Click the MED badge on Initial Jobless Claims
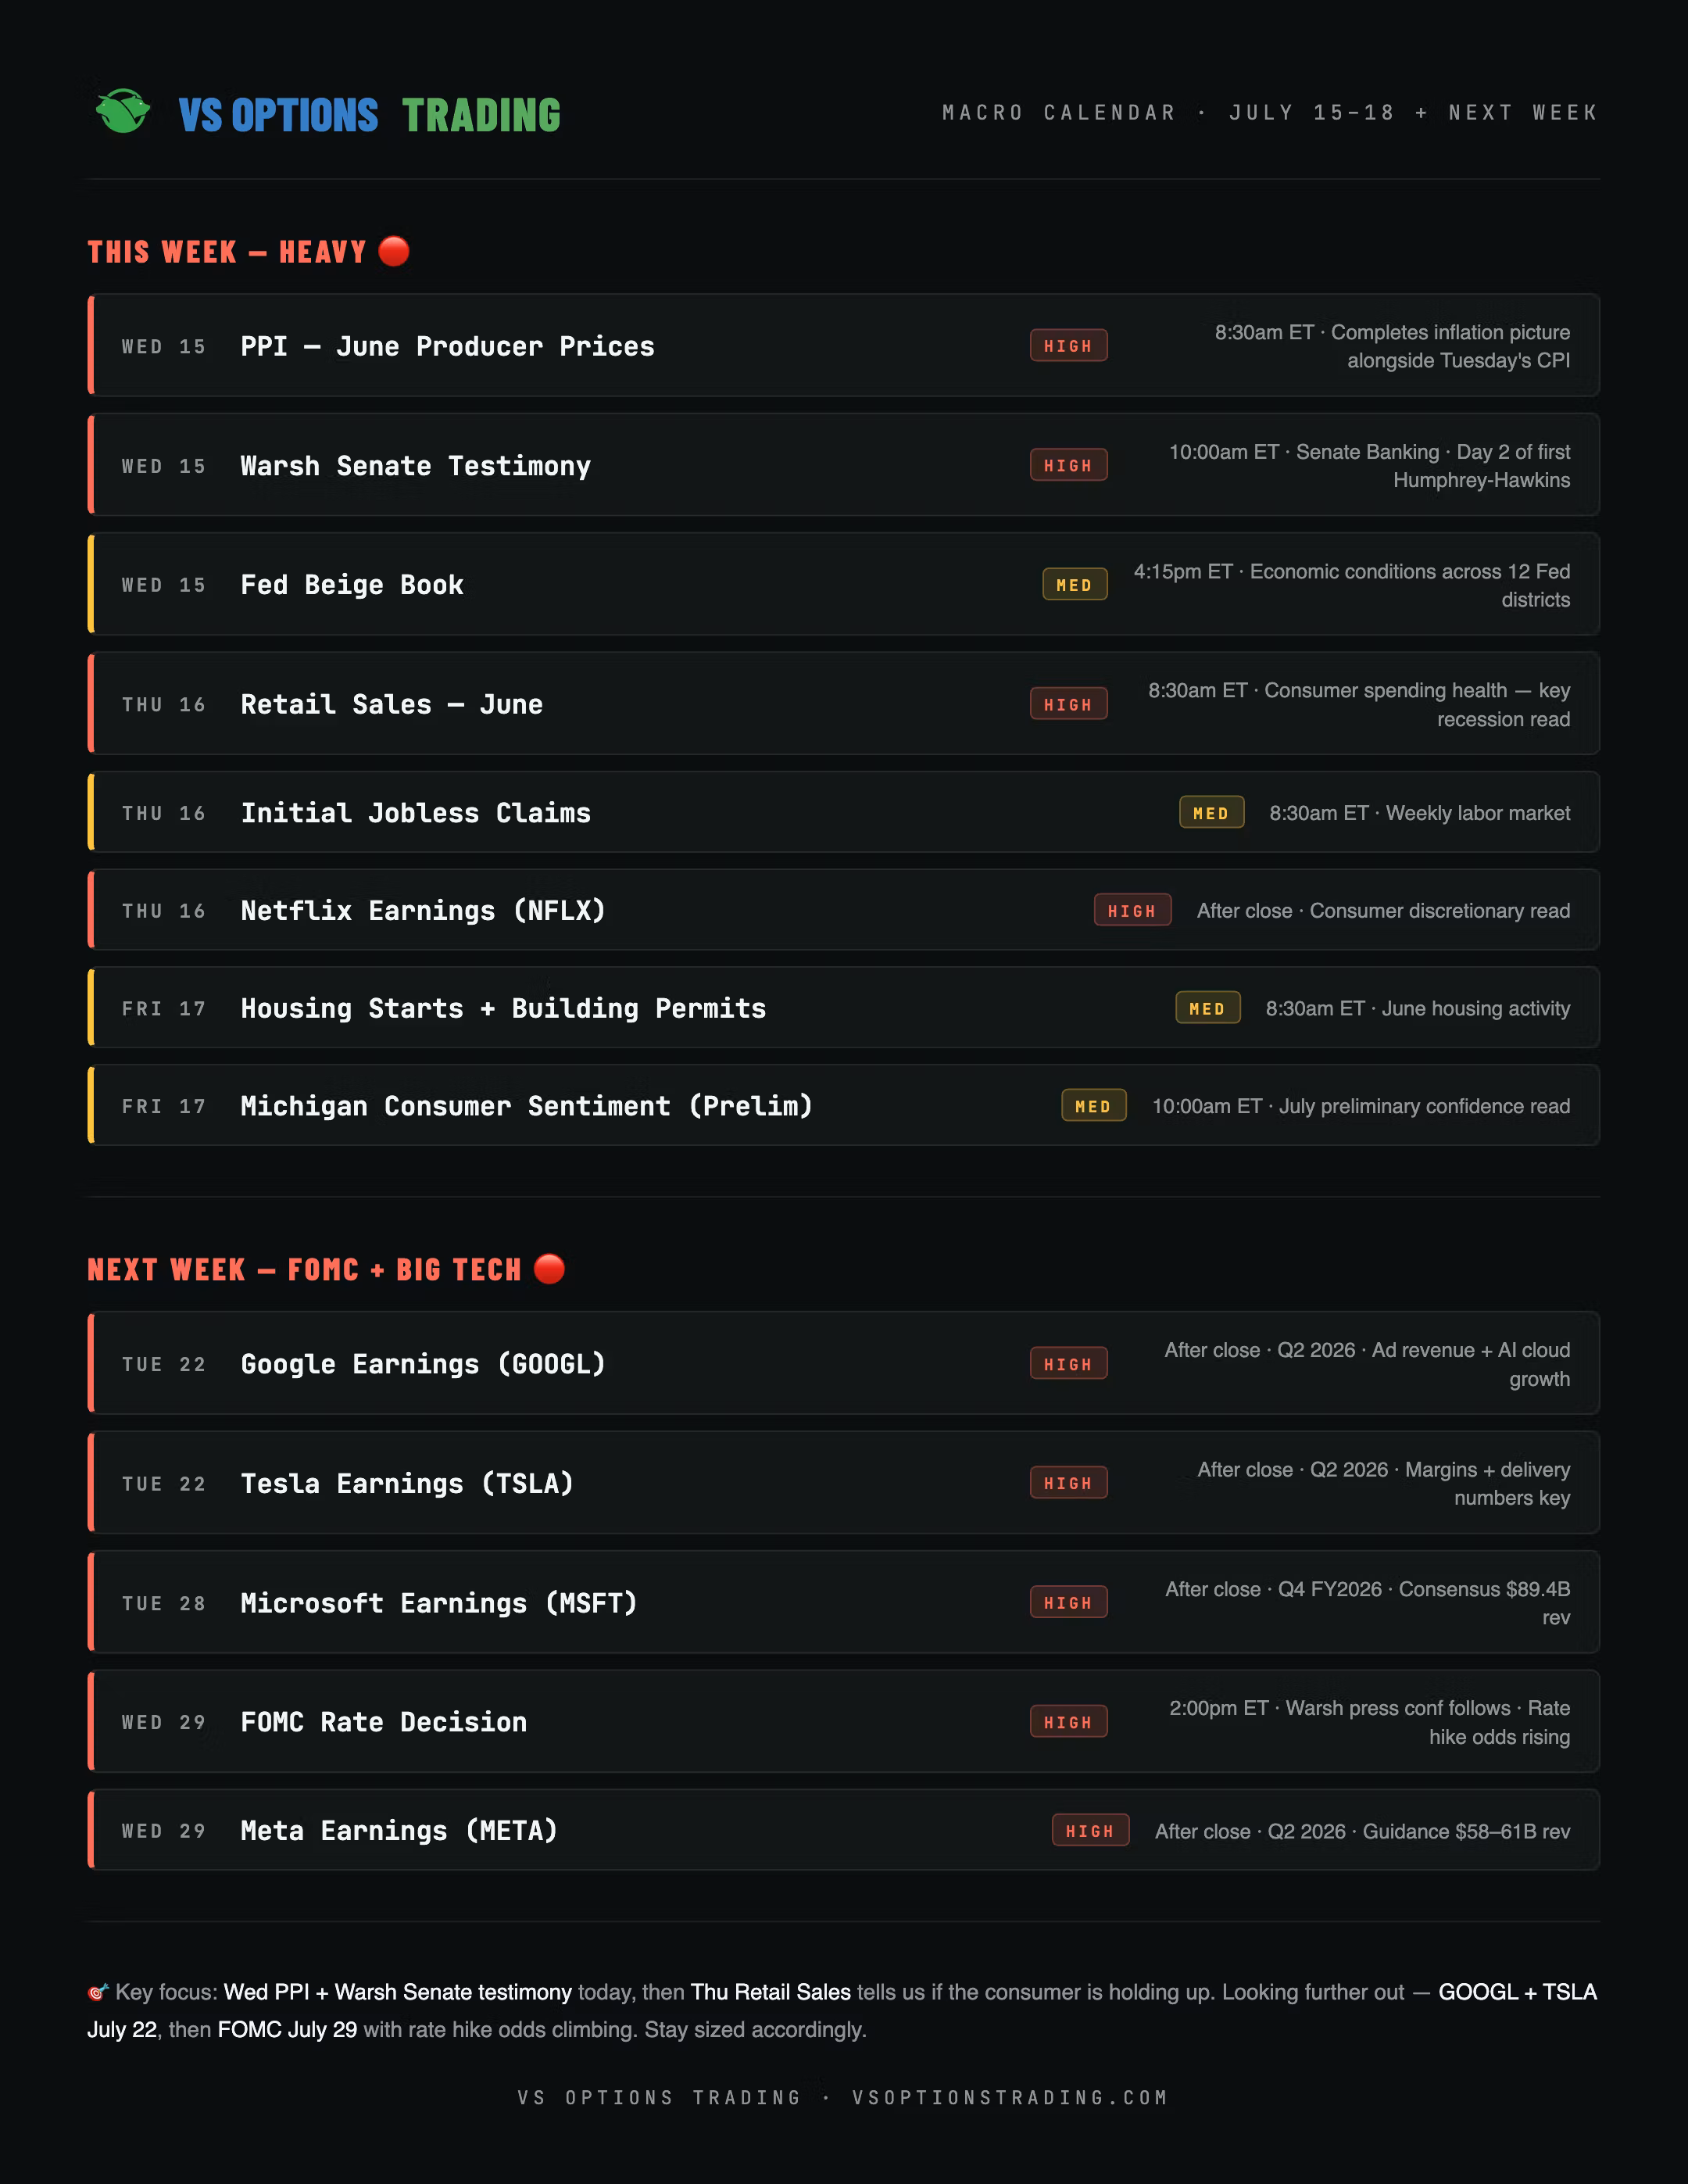1688x2184 pixels. (x=1211, y=813)
